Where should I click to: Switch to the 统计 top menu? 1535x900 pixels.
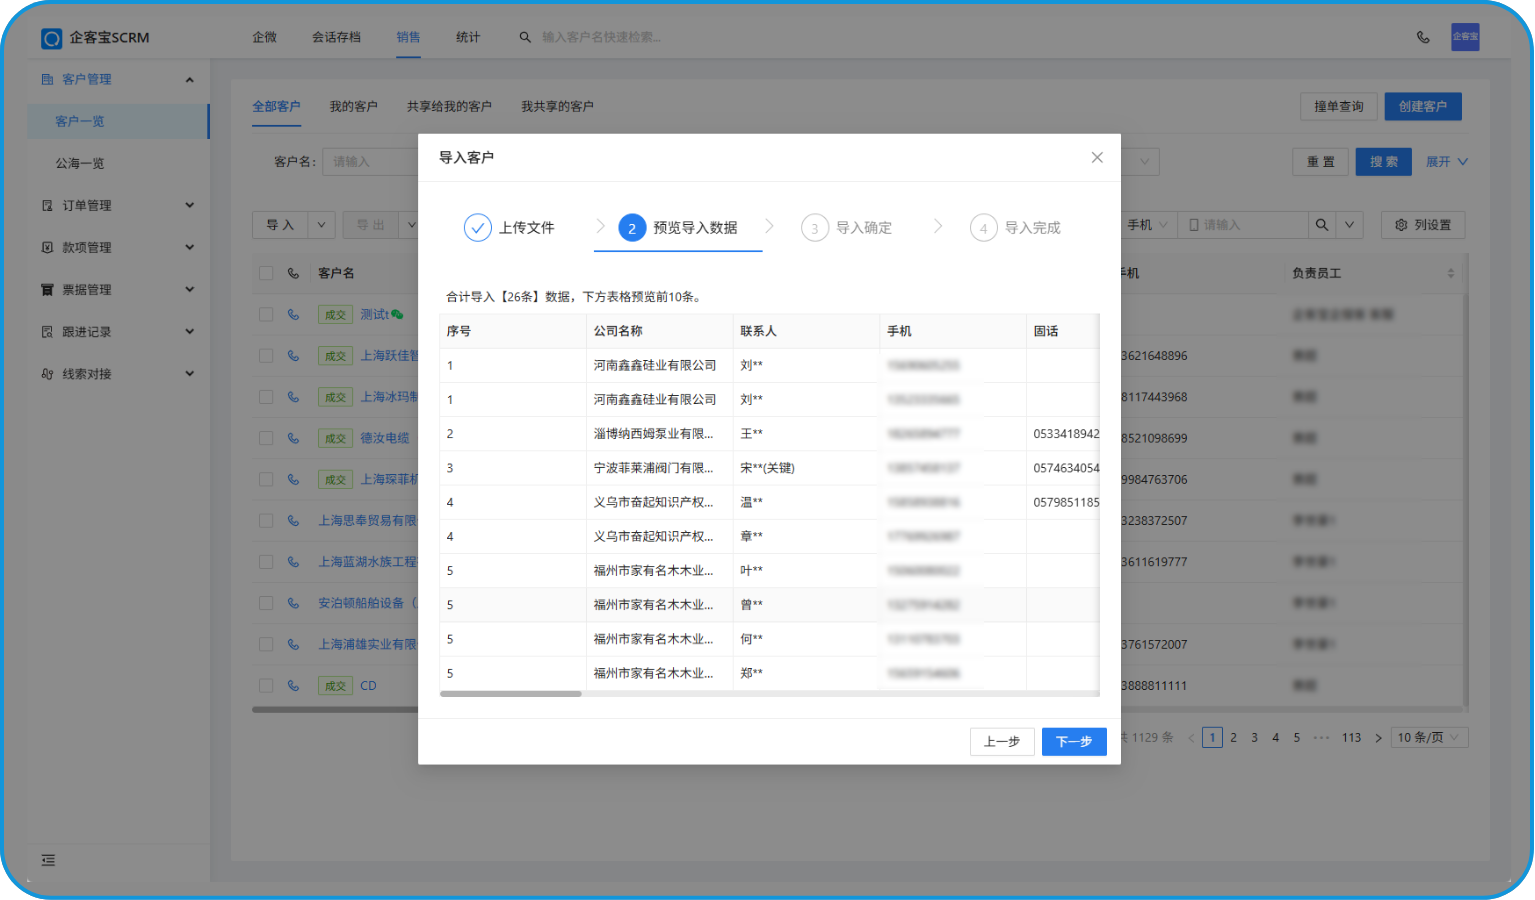tap(468, 37)
